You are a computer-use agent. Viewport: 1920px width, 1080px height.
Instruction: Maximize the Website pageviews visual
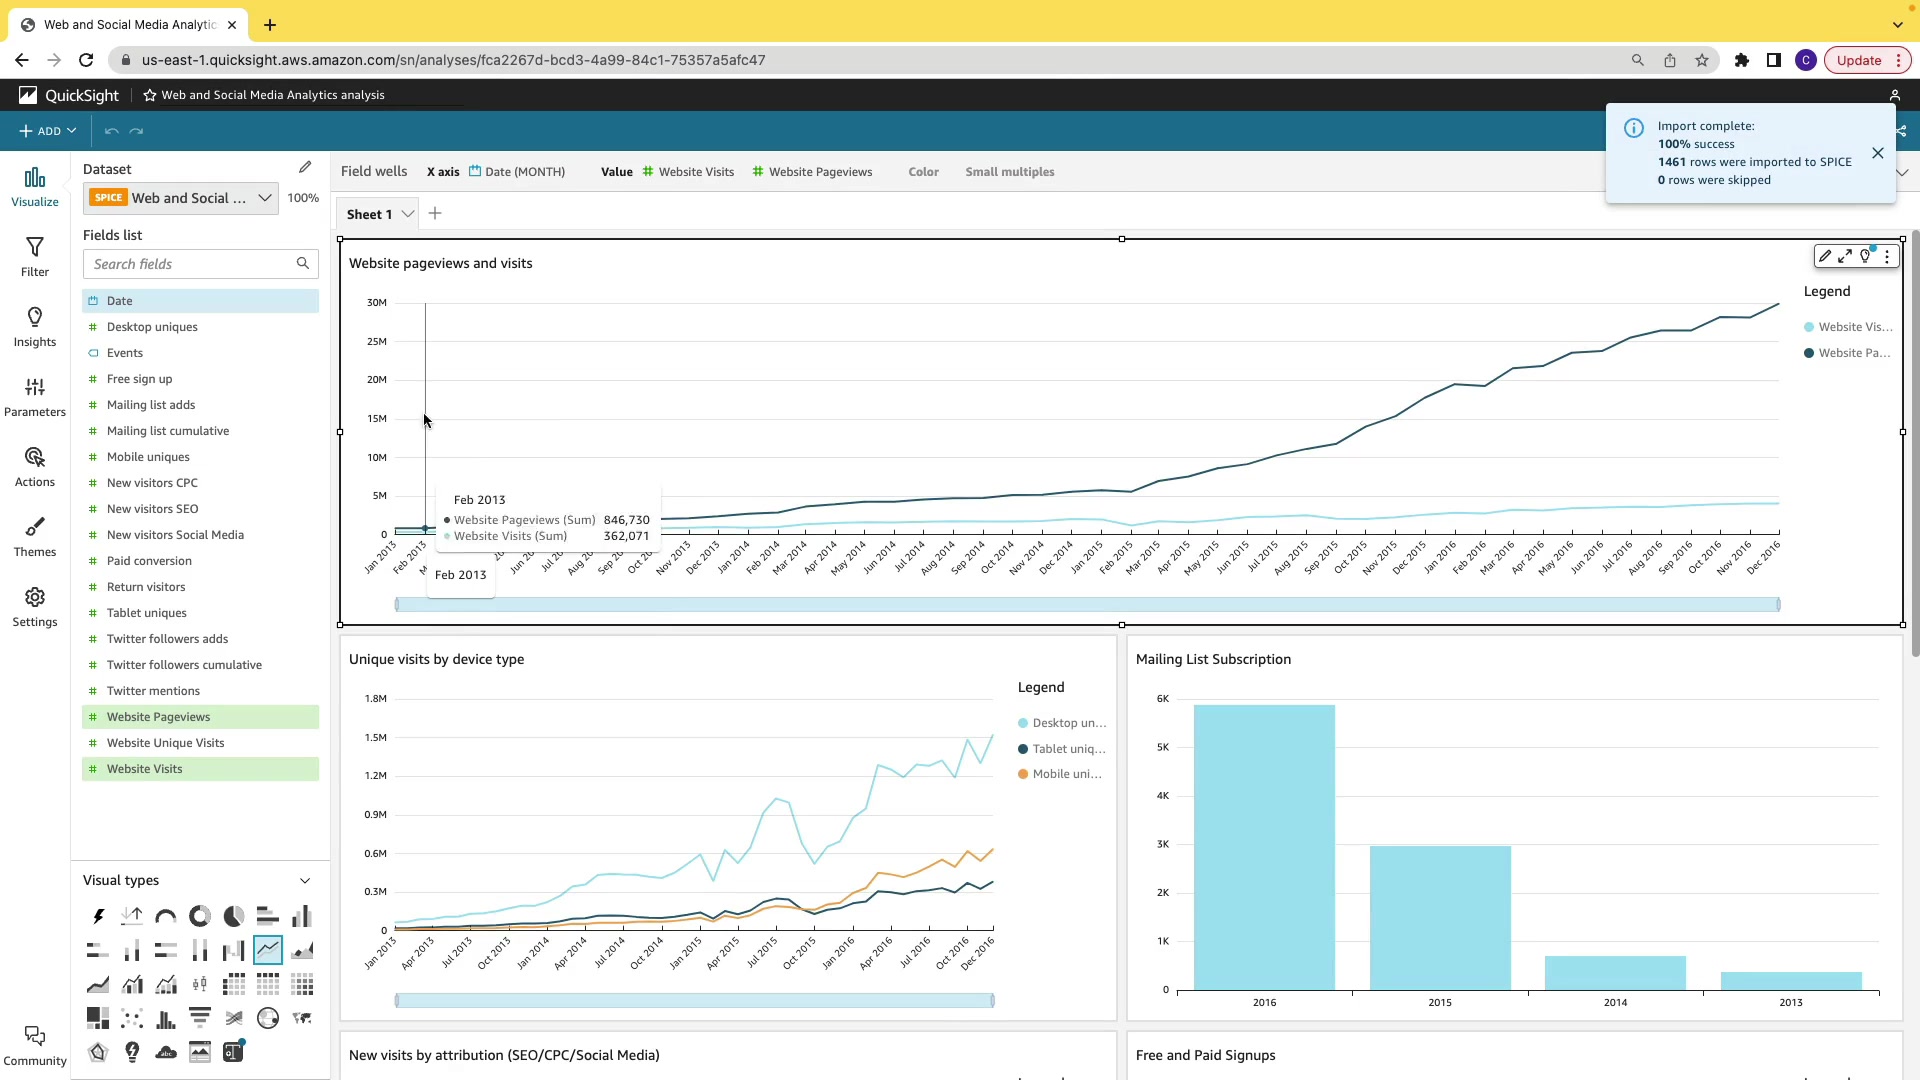pos(1845,257)
